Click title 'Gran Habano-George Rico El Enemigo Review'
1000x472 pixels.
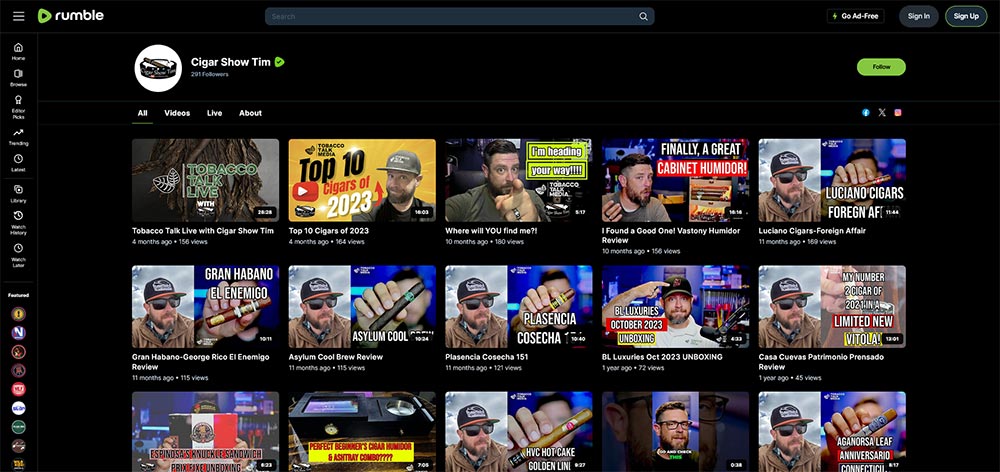(201, 362)
